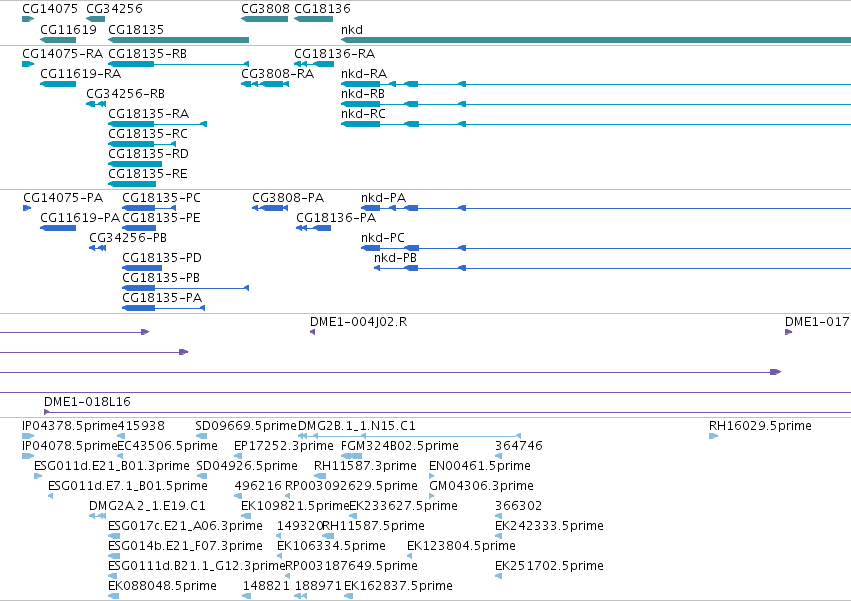This screenshot has height=601, width=851.
Task: Select the nkd gene bar
Action: tap(596, 40)
